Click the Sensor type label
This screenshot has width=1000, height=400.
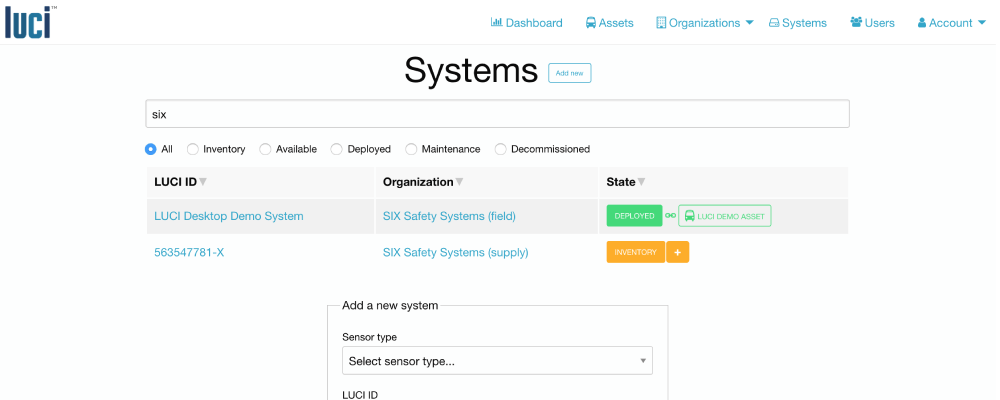coord(369,337)
